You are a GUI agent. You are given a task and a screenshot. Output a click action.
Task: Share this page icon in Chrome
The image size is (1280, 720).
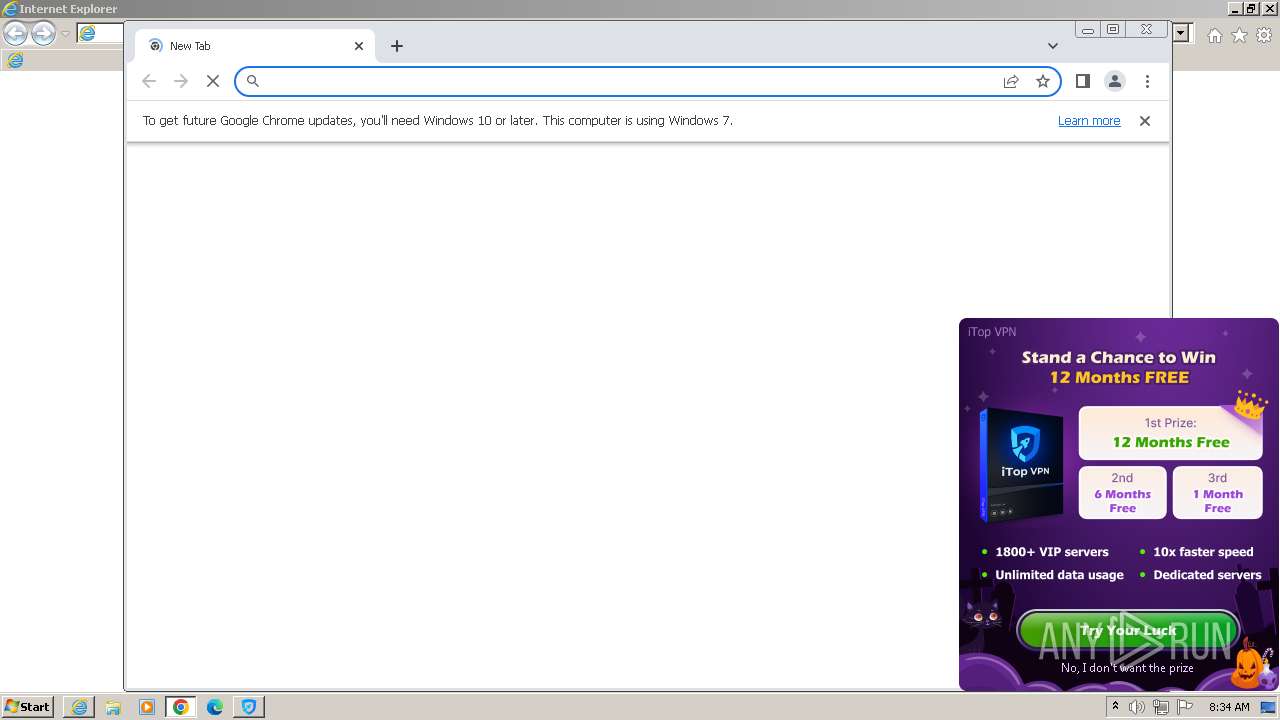[1011, 81]
